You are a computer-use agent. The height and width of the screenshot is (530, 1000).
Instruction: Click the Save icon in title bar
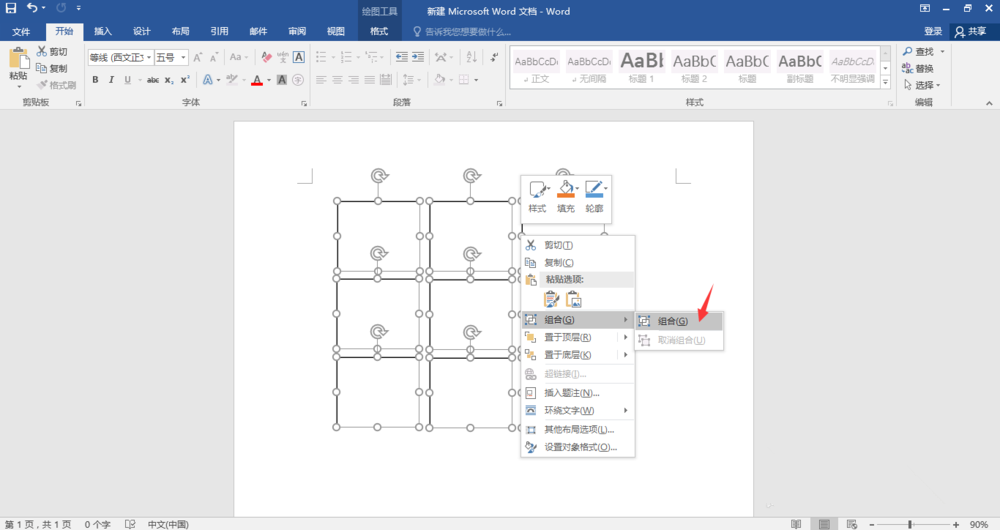pos(11,8)
